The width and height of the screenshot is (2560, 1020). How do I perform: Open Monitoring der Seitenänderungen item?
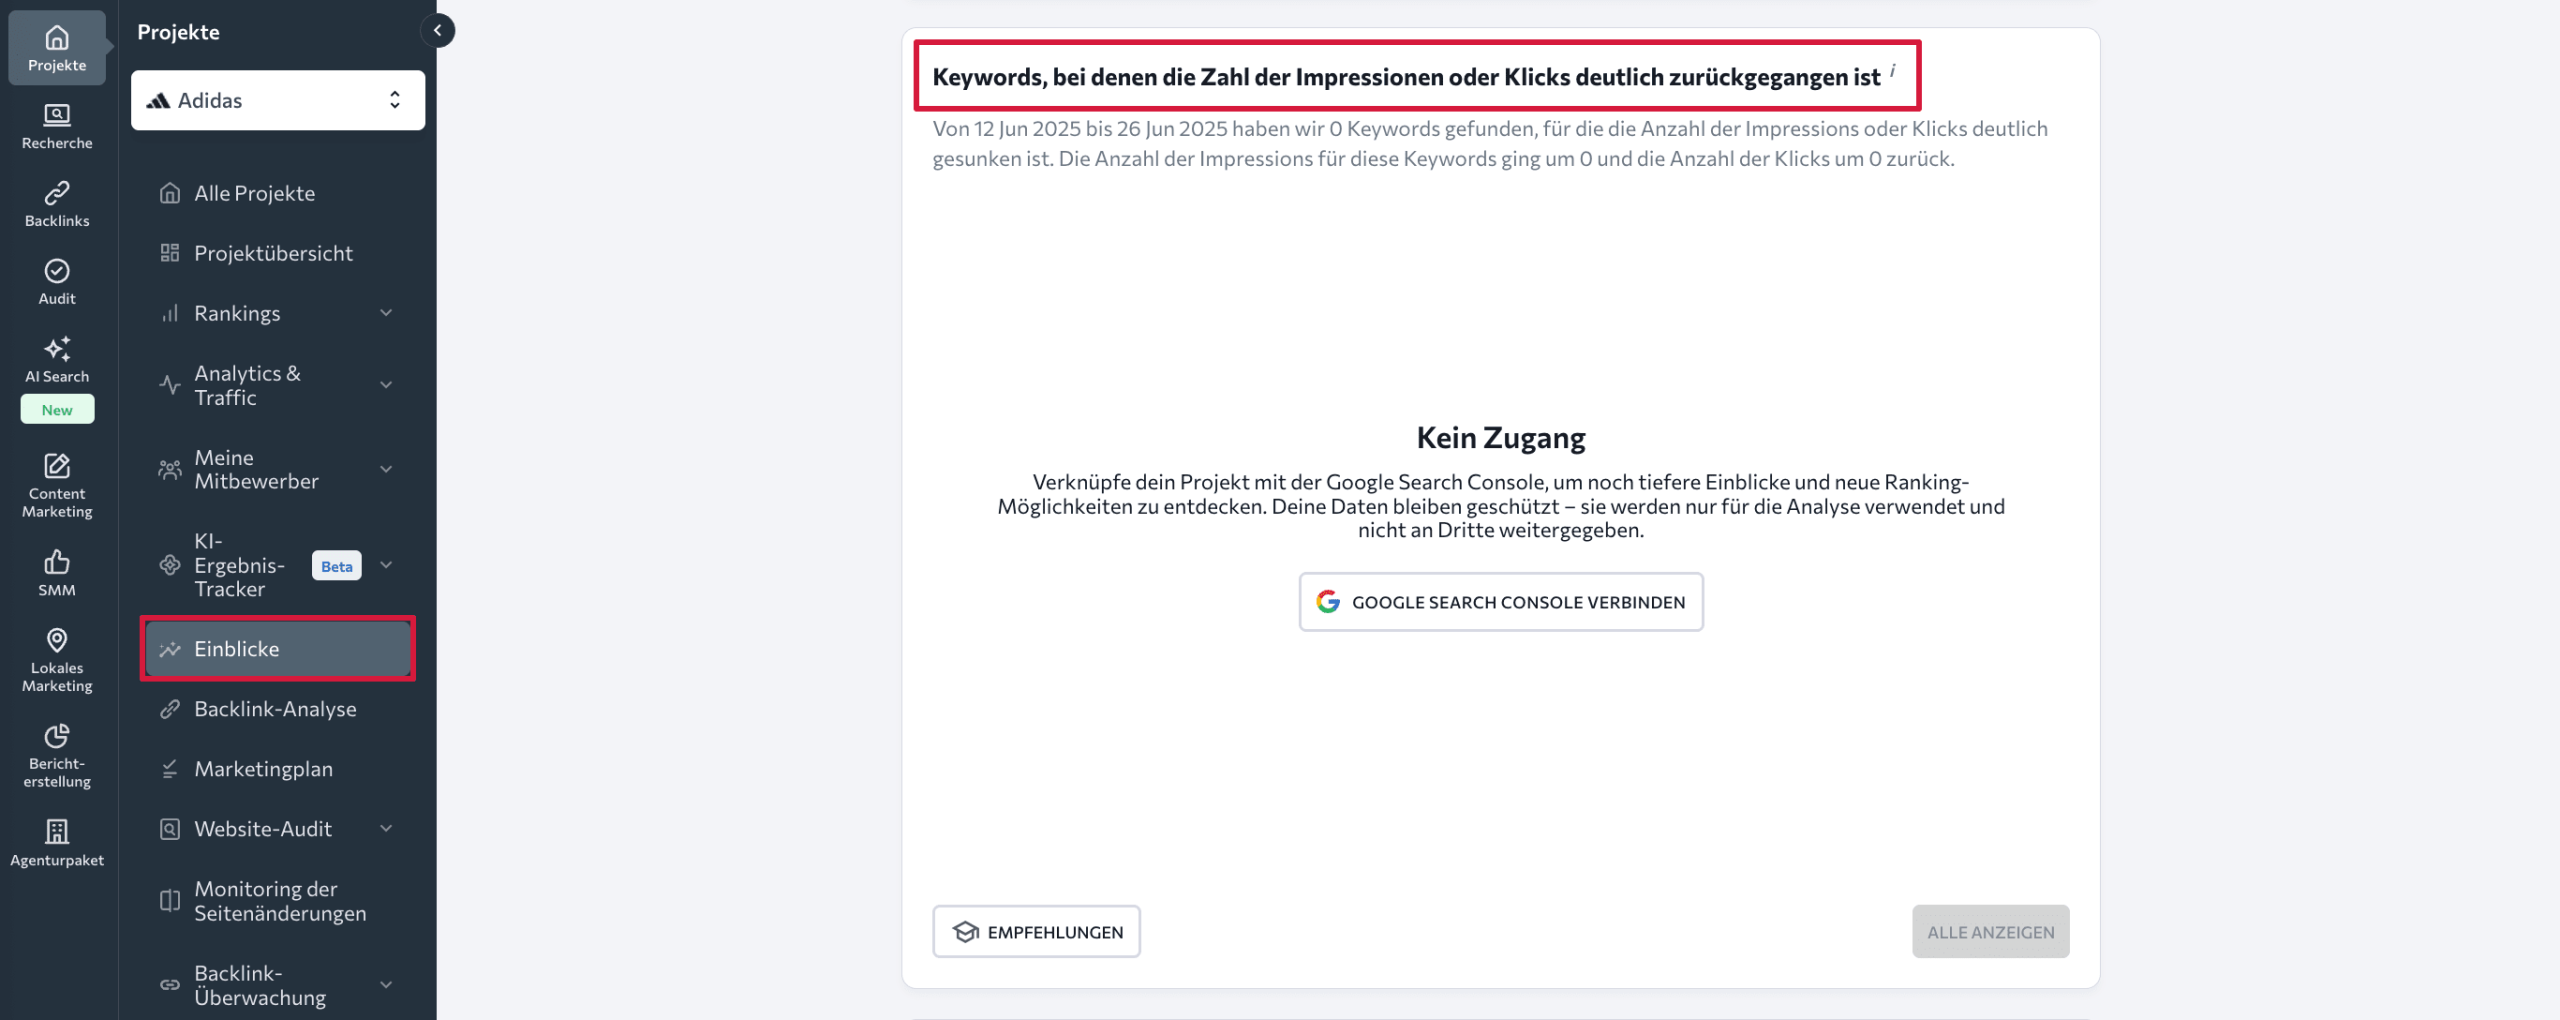tap(278, 901)
